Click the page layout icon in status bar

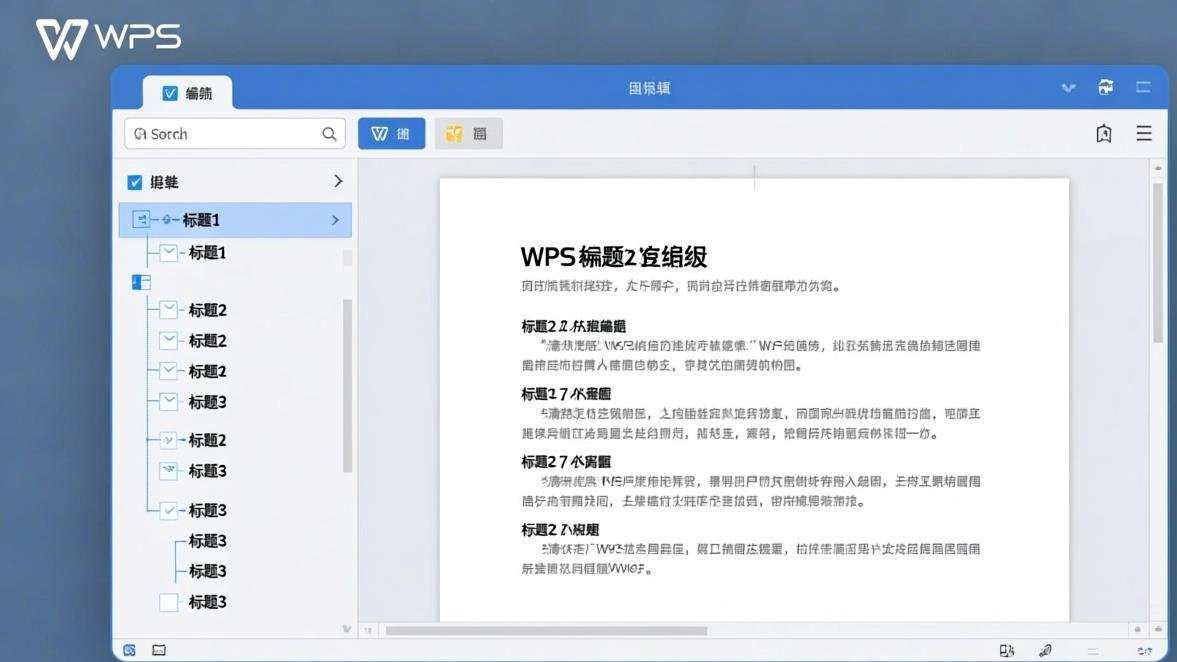[1007, 651]
